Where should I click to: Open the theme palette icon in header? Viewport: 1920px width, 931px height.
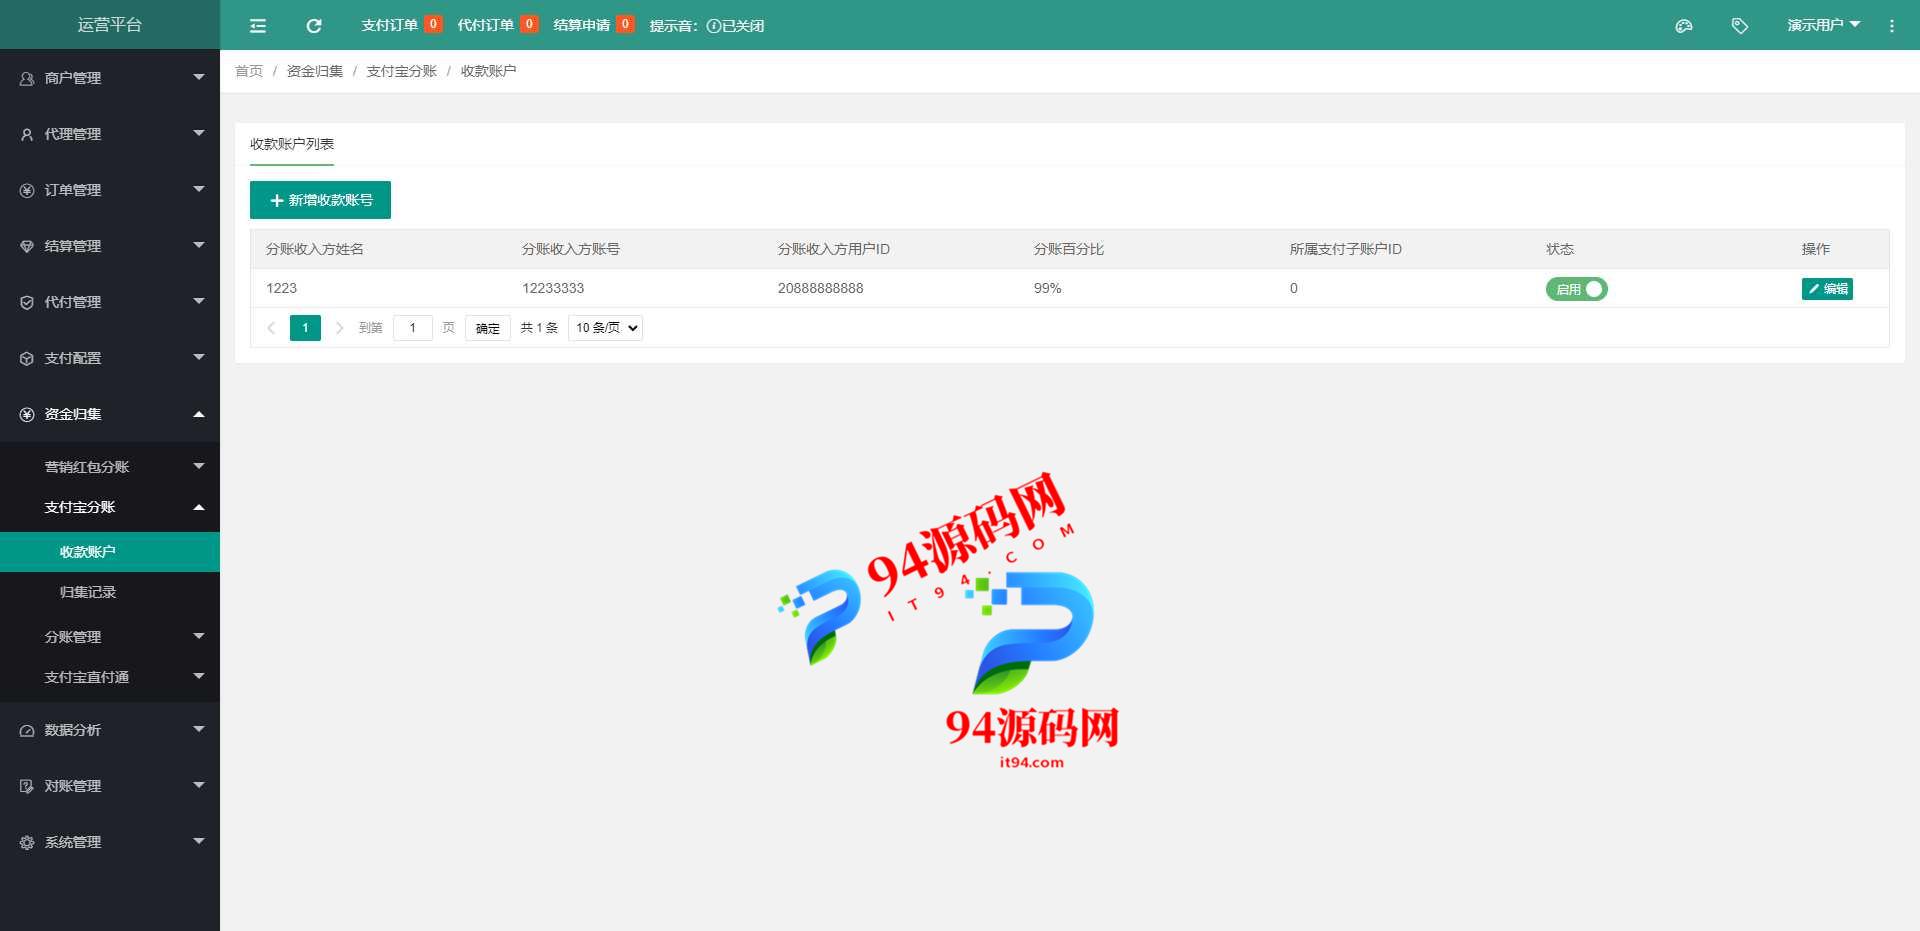1684,26
